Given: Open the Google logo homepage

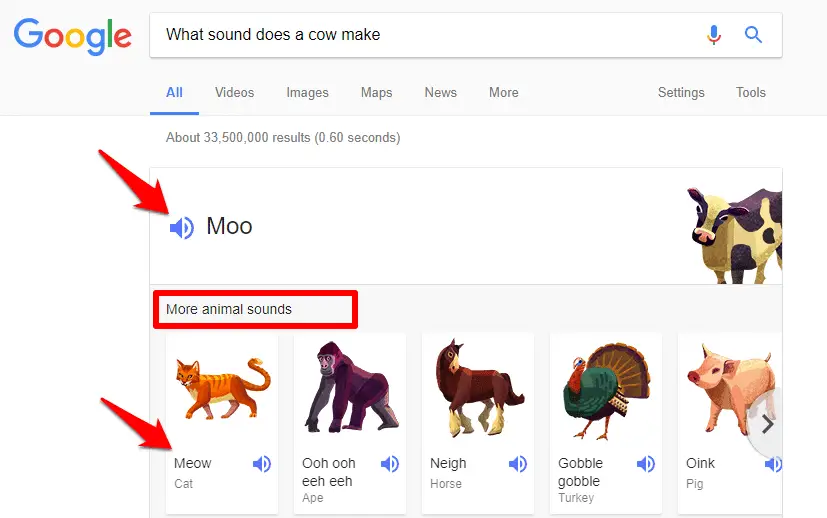Looking at the screenshot, I should [x=73, y=36].
